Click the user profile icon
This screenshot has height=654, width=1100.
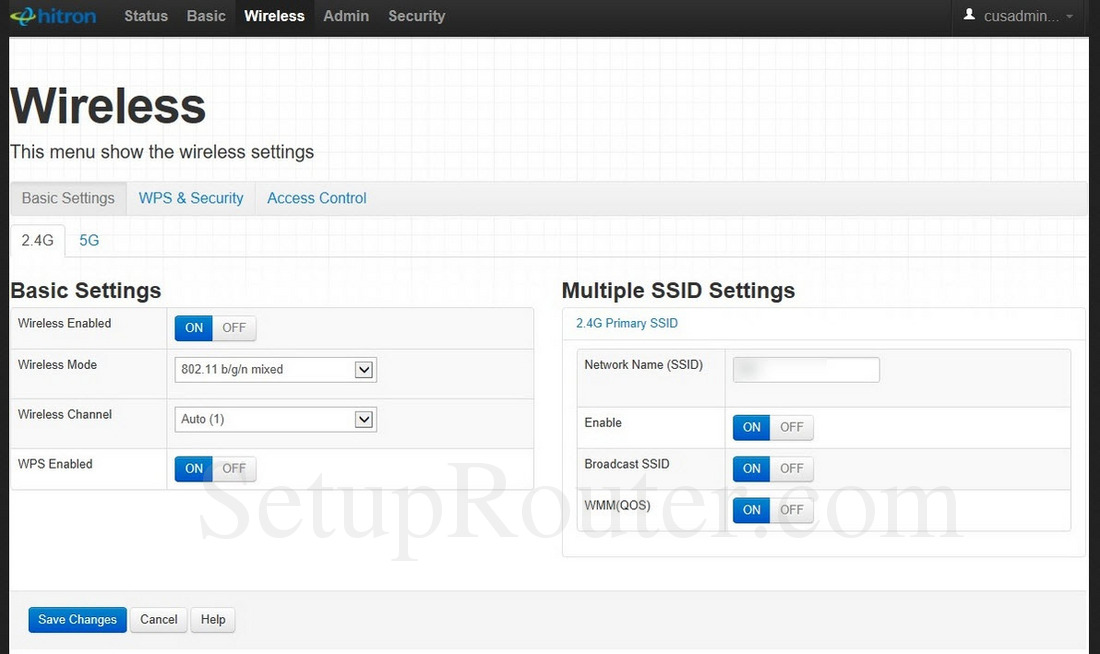point(969,15)
